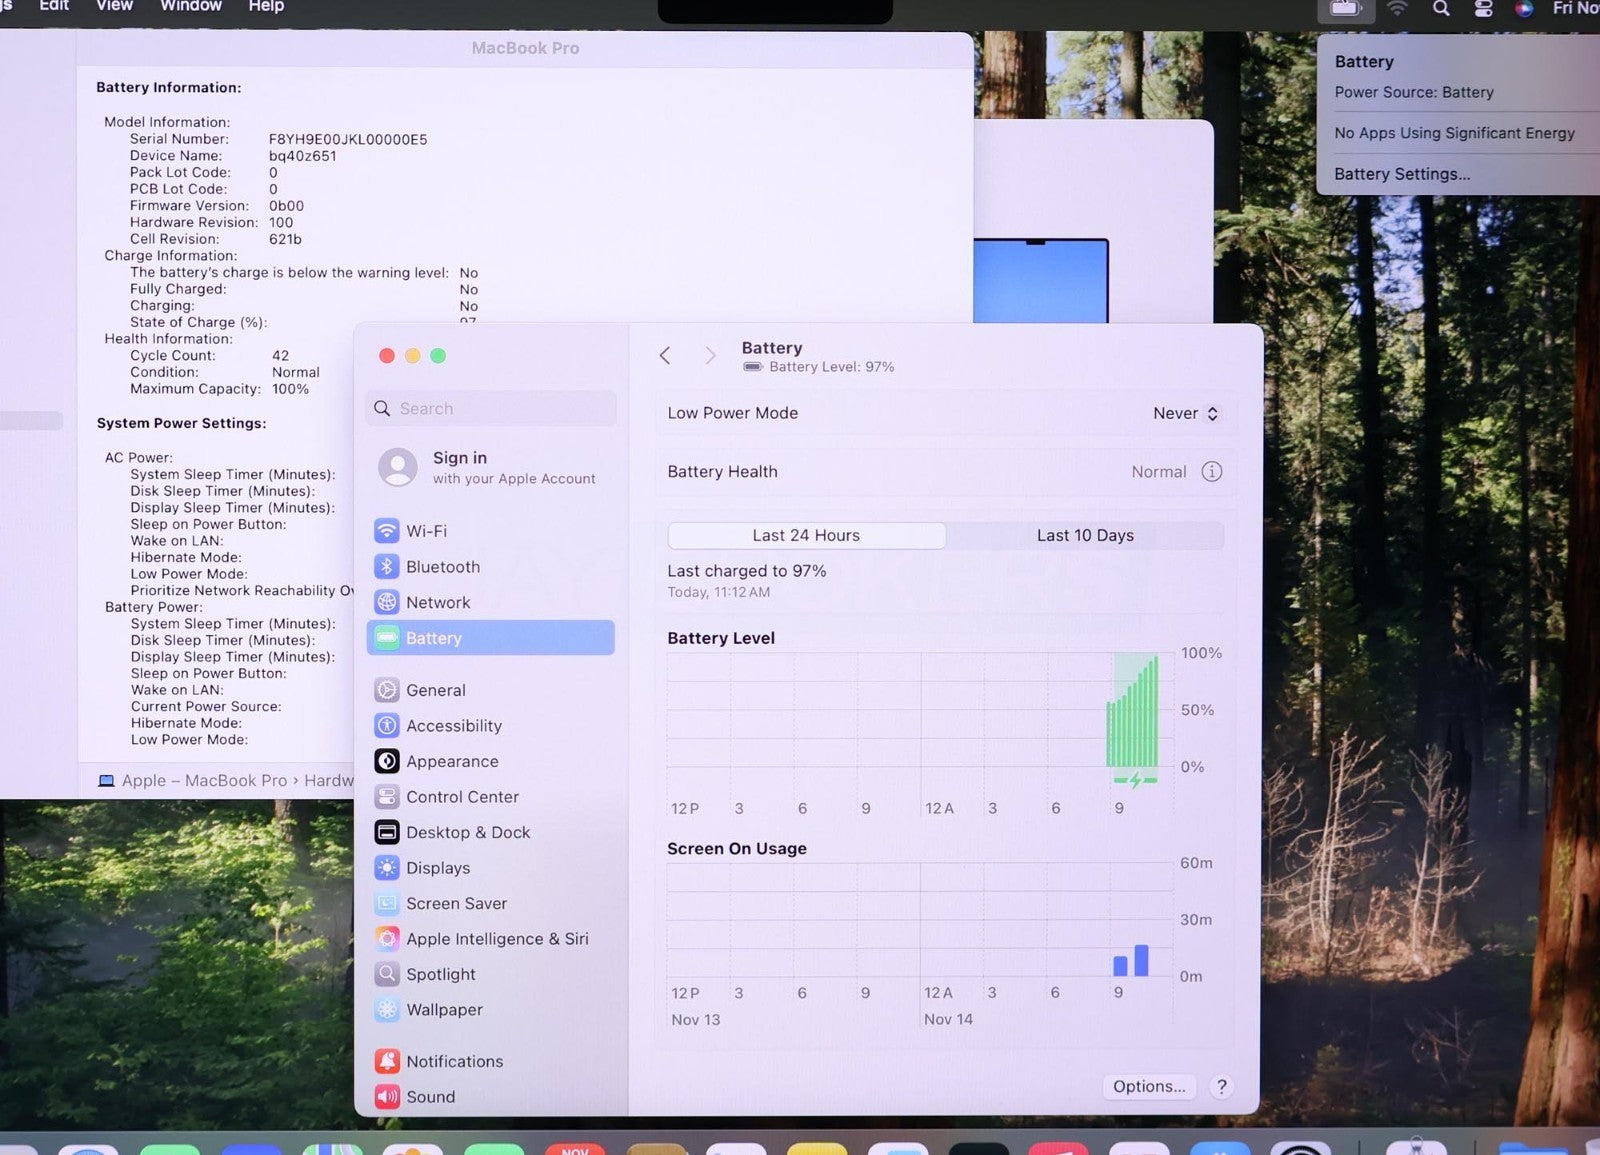Select Battery Settings... in the battery menu
This screenshot has width=1600, height=1155.
tap(1402, 174)
